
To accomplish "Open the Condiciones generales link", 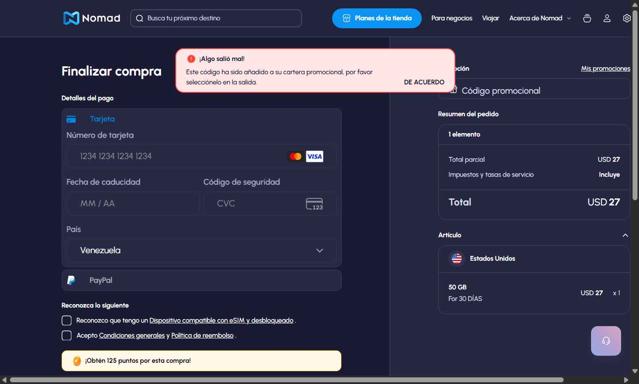I will click(x=132, y=335).
